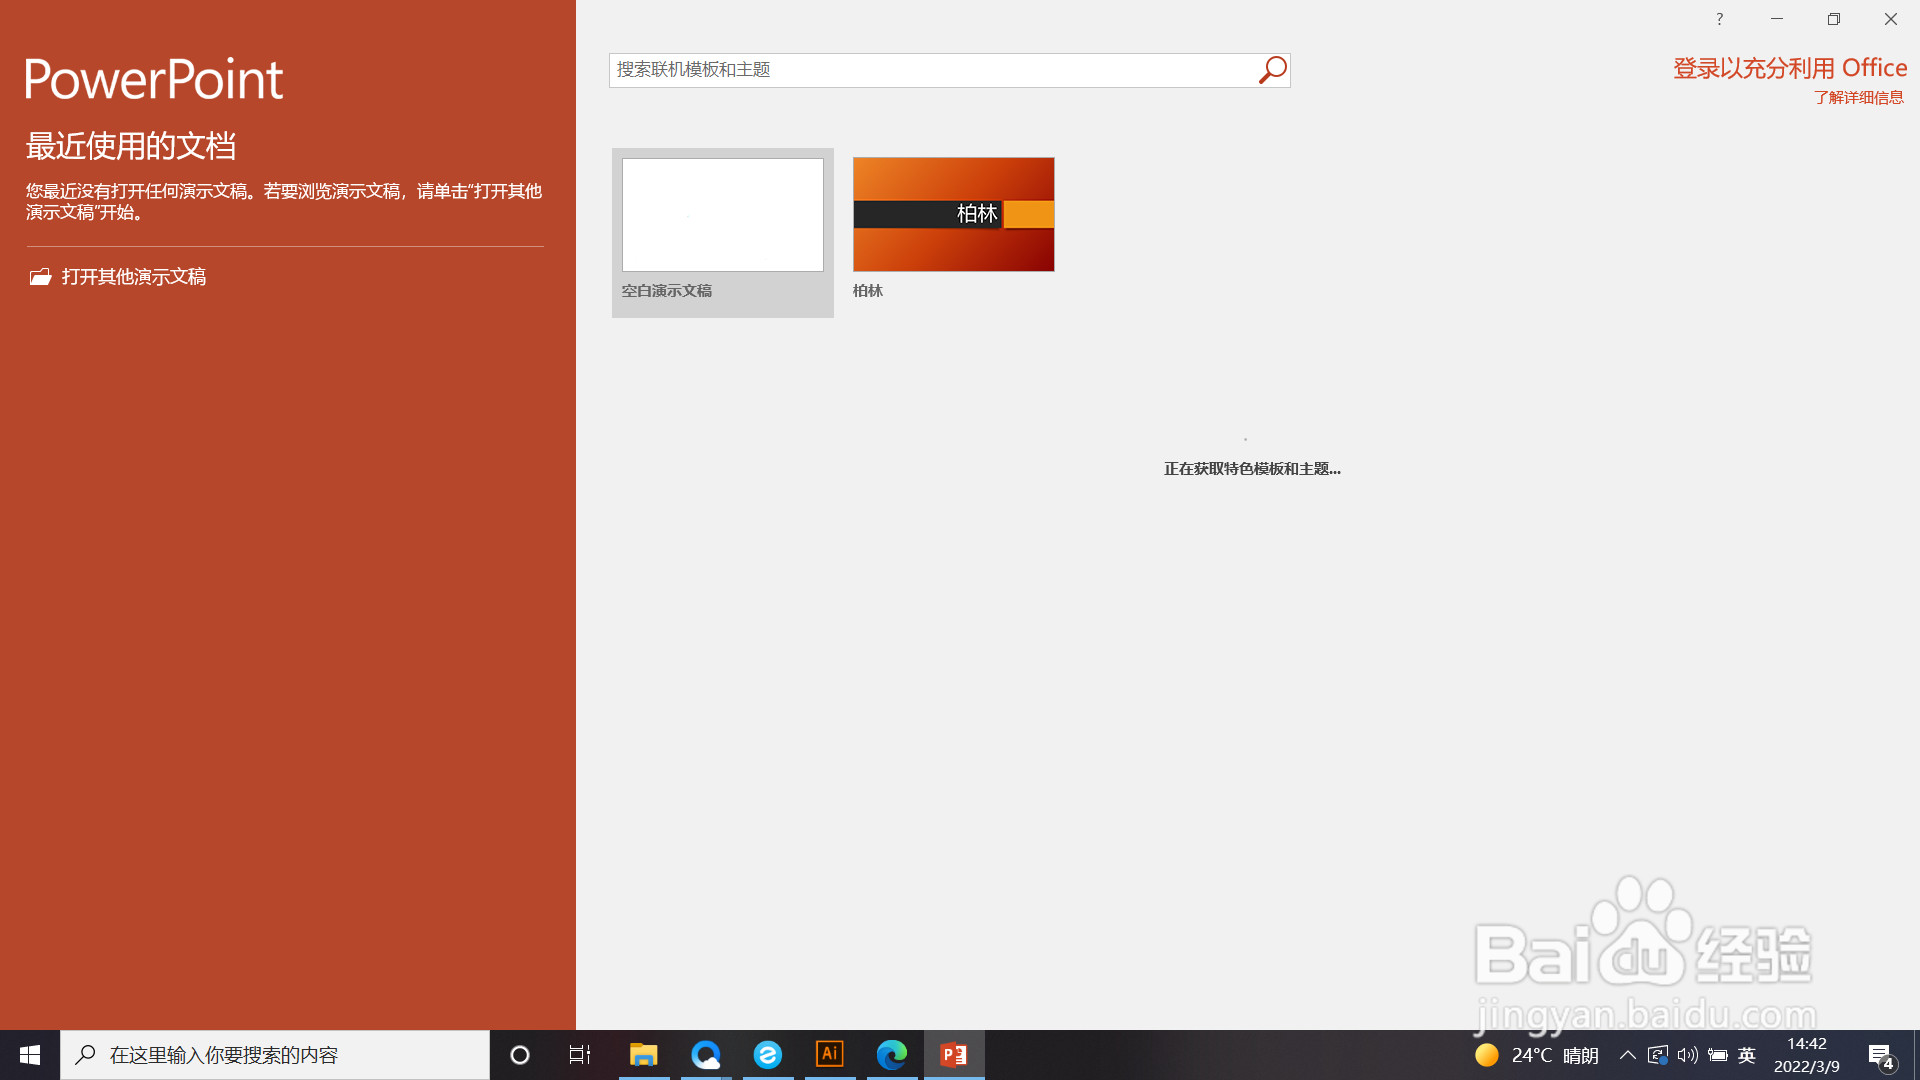Close the PowerPoint window
The height and width of the screenshot is (1080, 1920).
click(x=1891, y=19)
